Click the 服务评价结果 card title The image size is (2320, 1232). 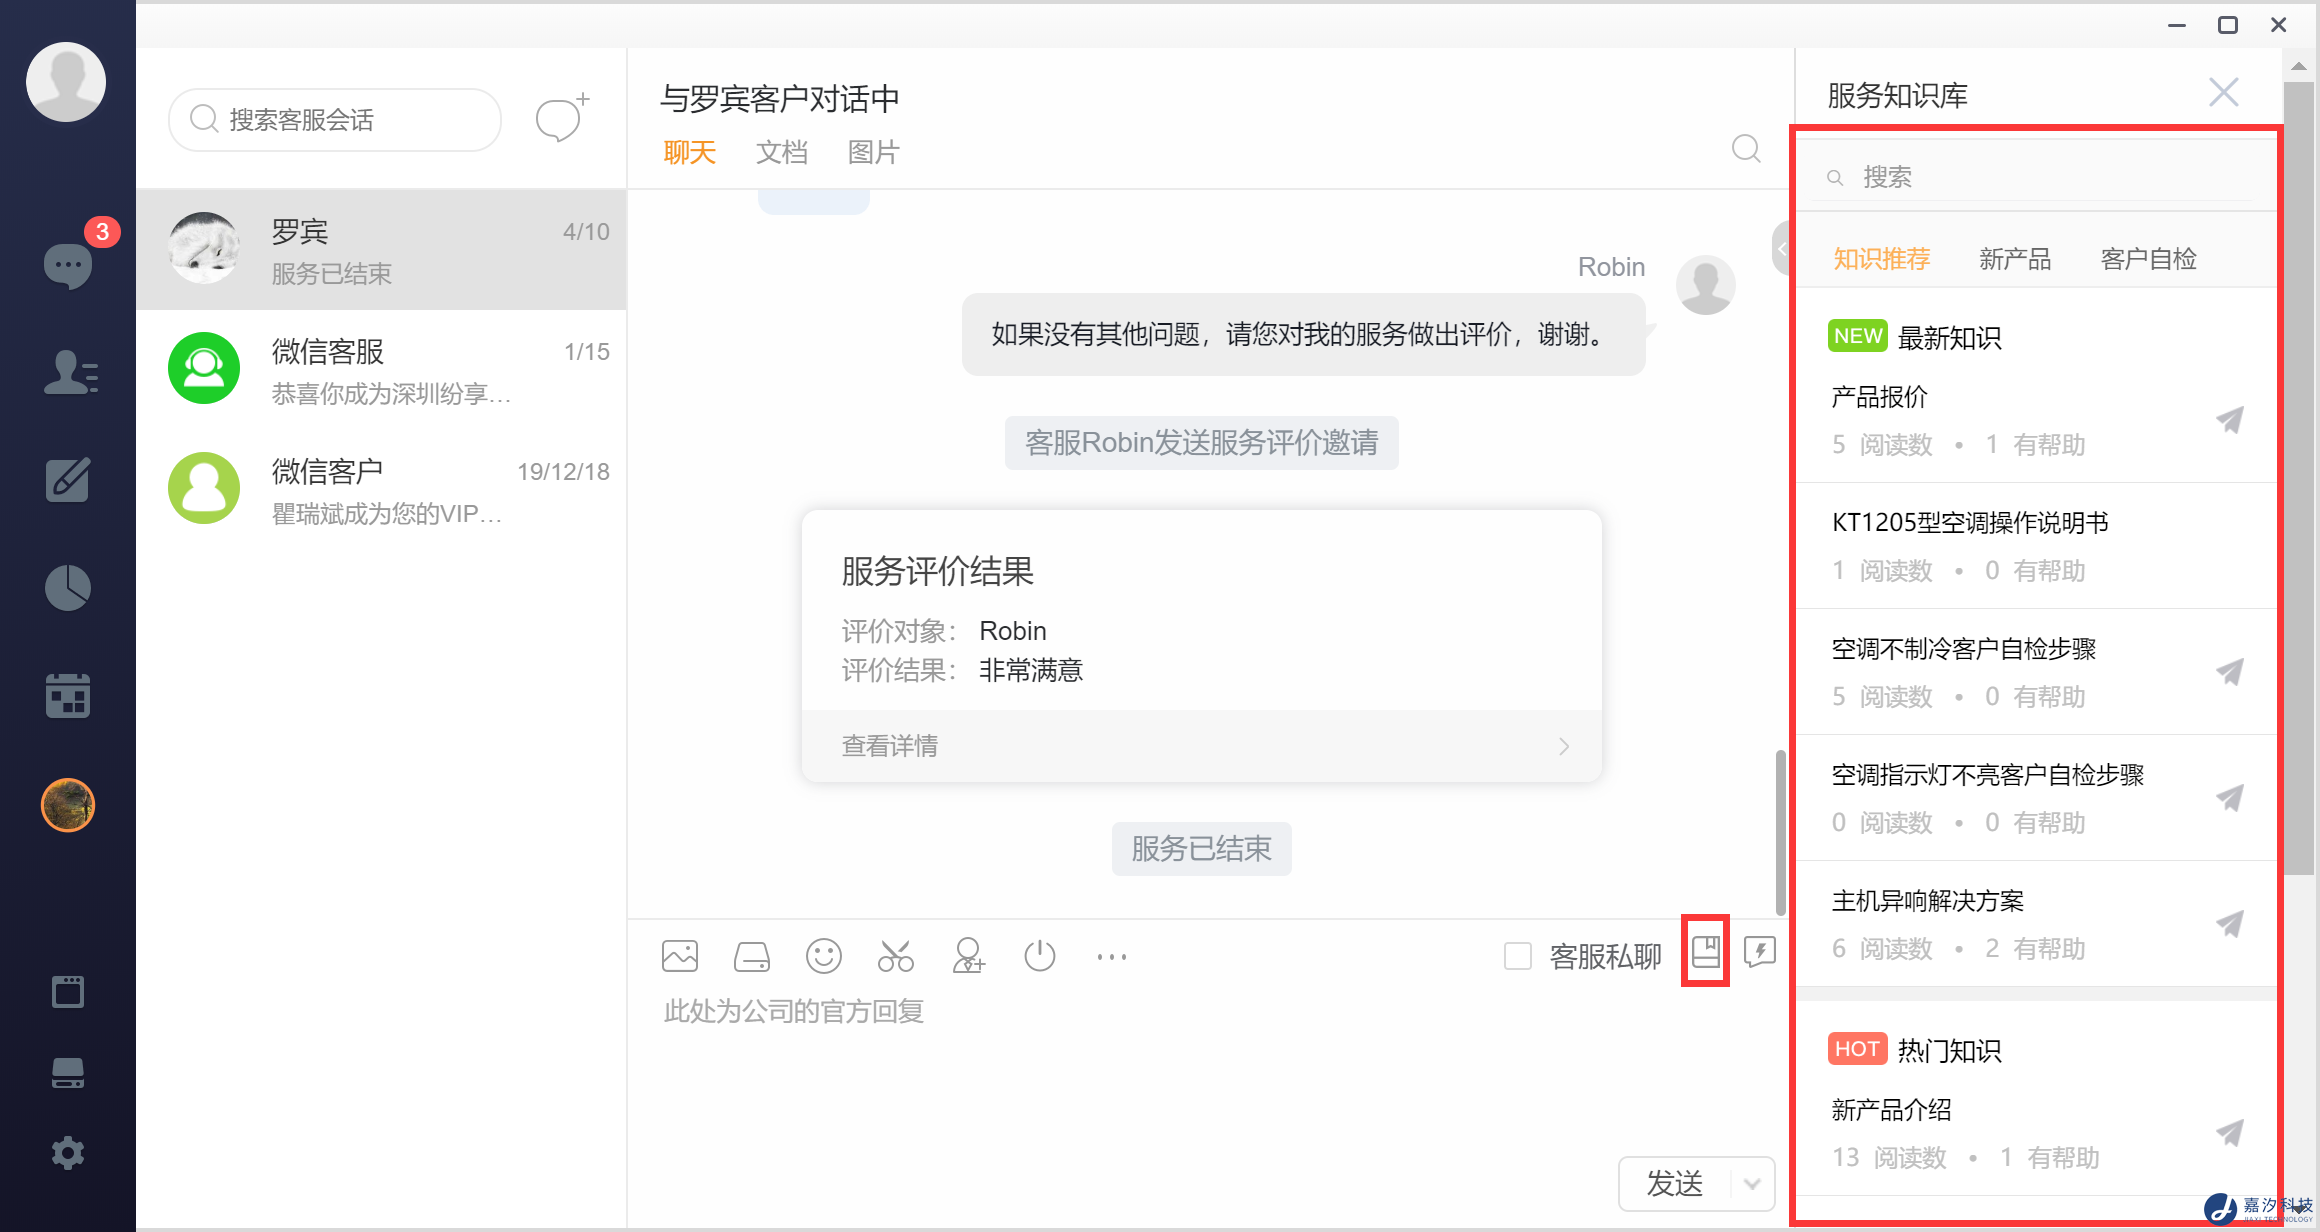[937, 571]
